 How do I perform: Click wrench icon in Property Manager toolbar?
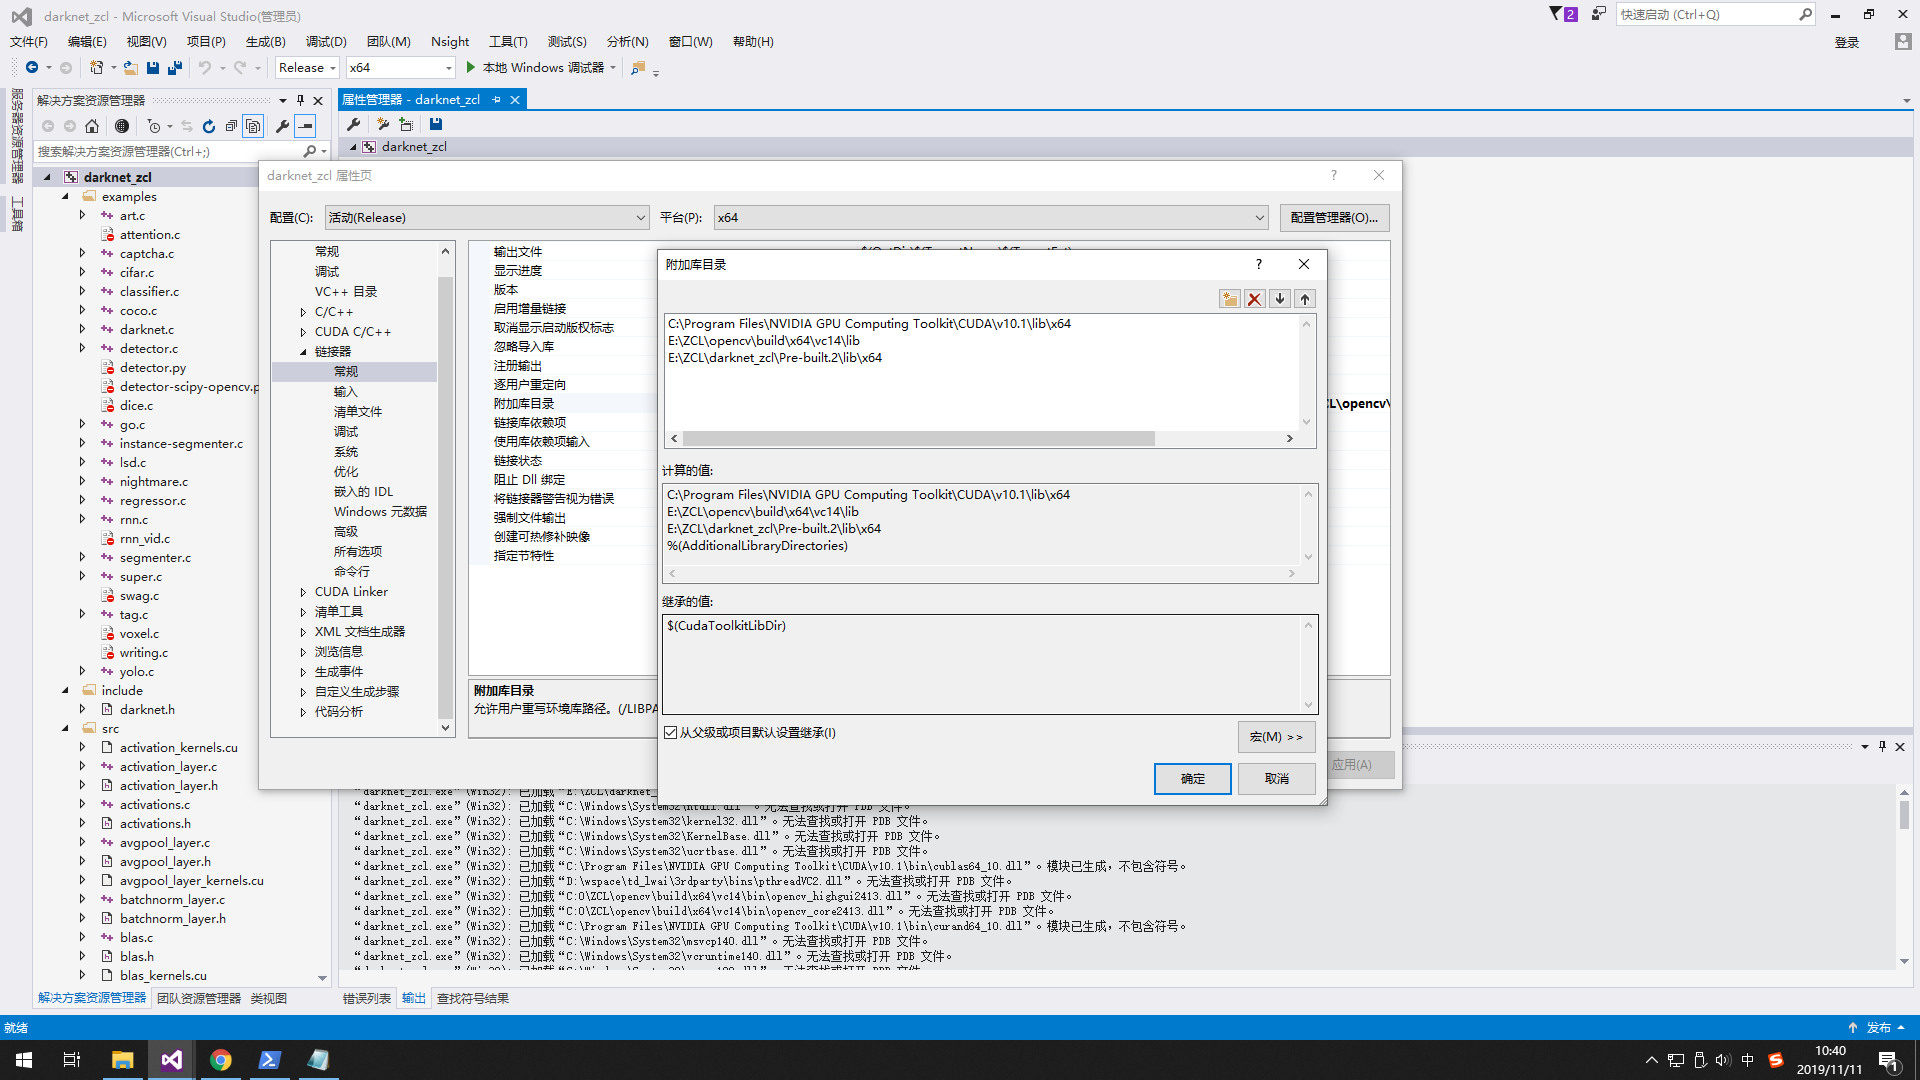[x=354, y=124]
